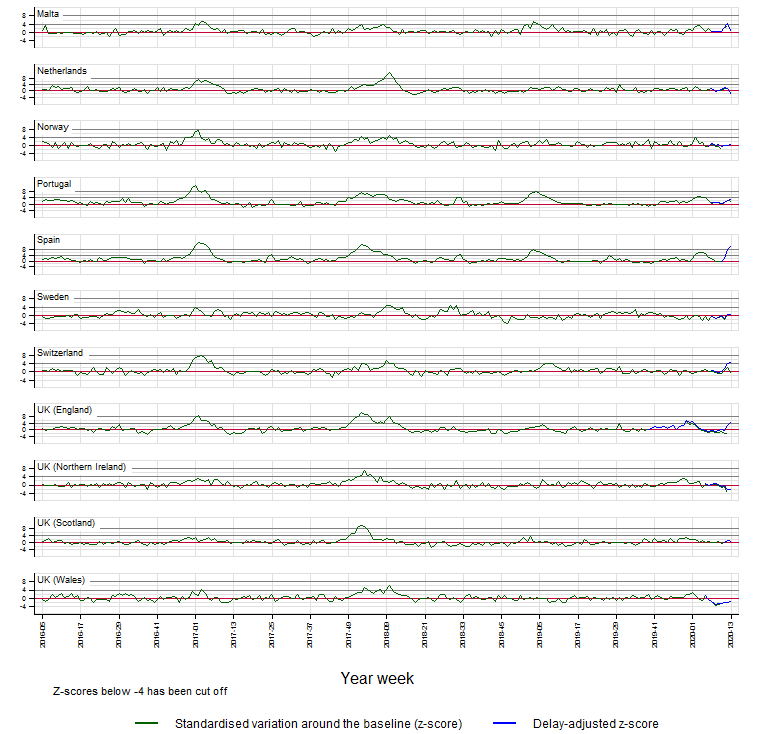This screenshot has width=760, height=734.
Task: Click the 2016-41 x-axis tick label
Action: [158, 635]
